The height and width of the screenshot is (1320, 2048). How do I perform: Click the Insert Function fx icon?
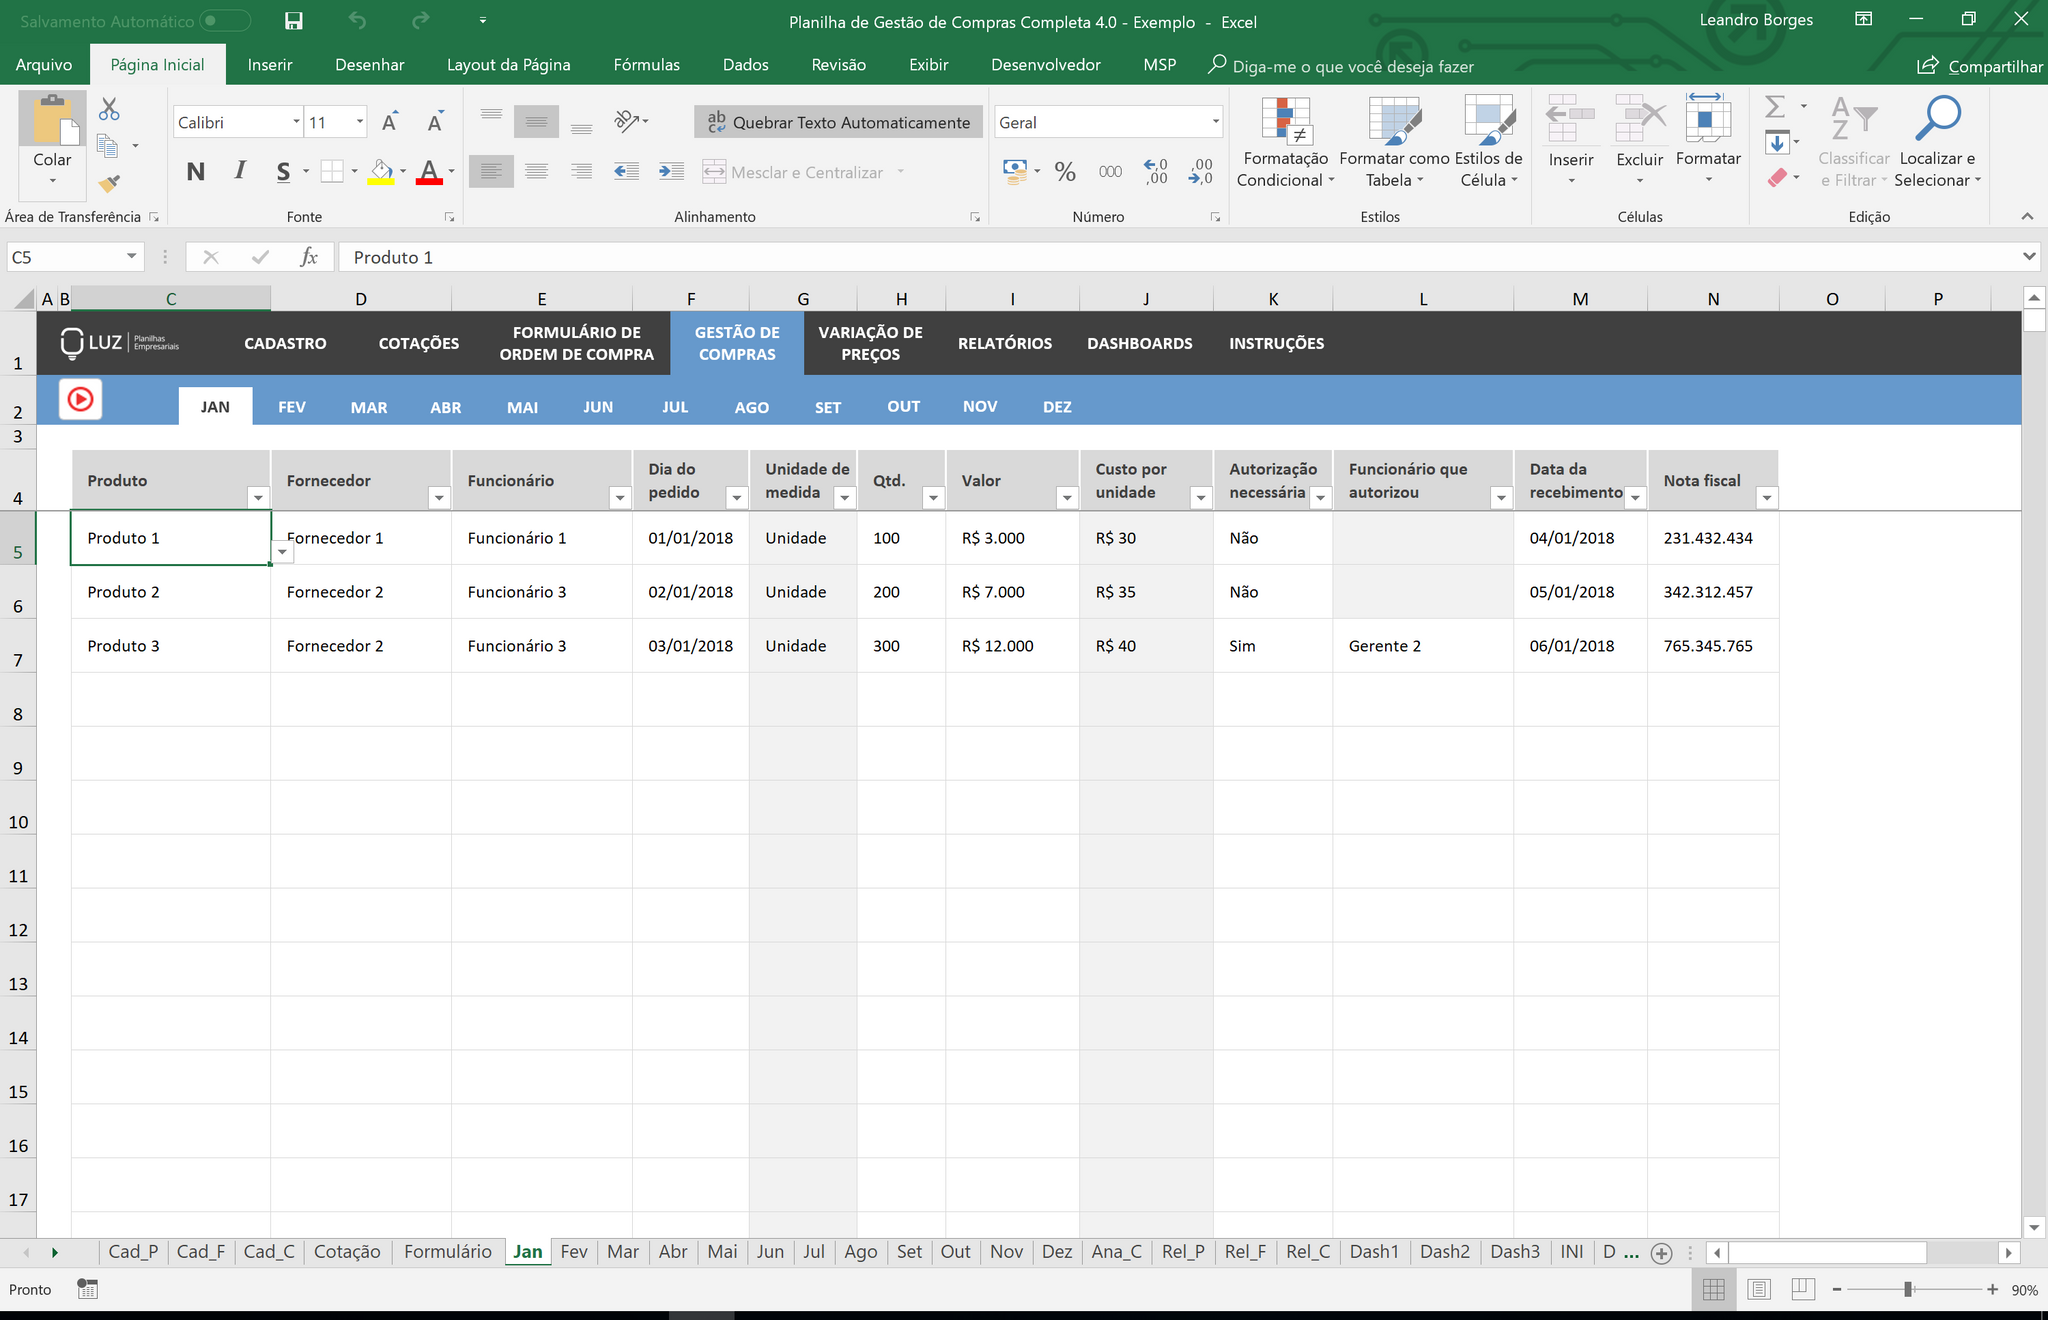tap(309, 257)
